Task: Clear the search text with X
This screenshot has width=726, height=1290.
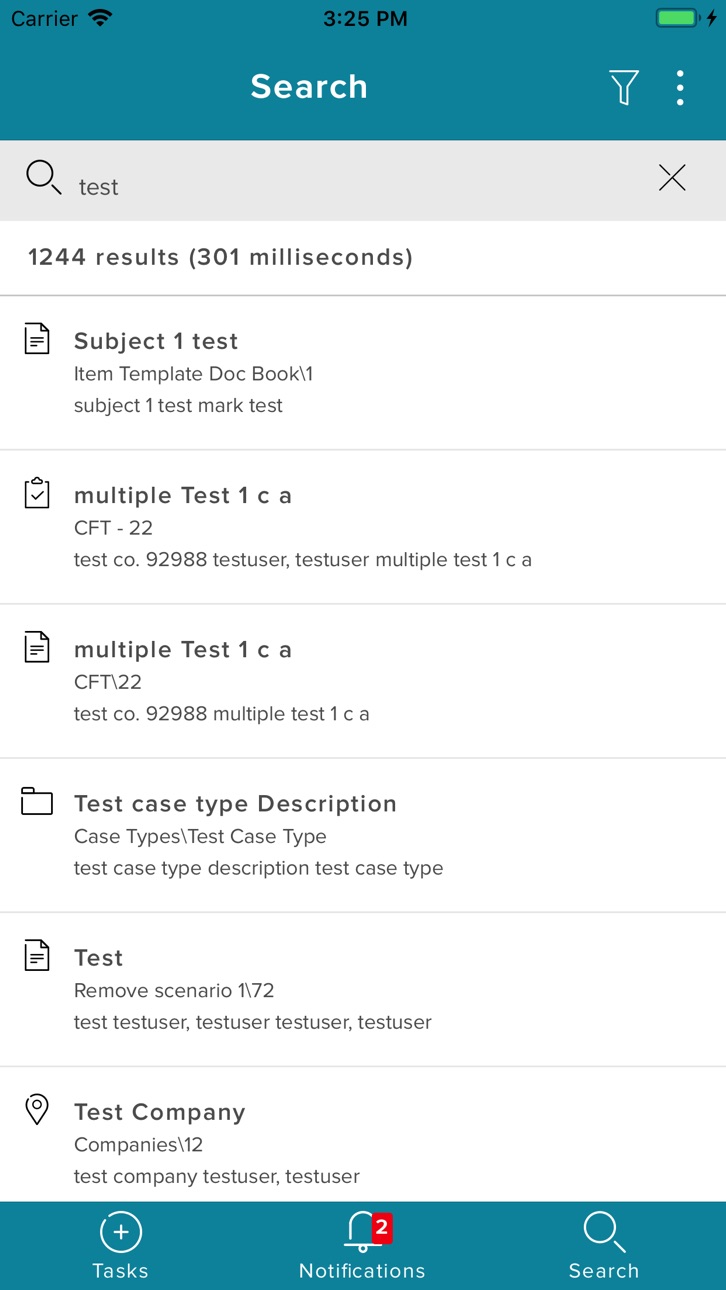Action: click(672, 178)
